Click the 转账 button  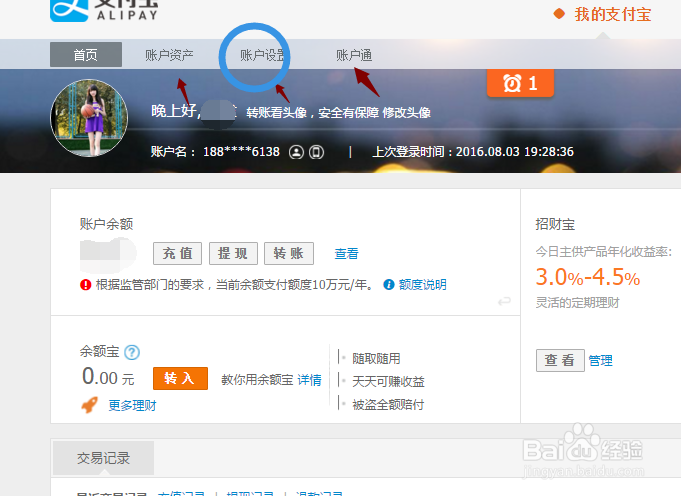tap(289, 253)
